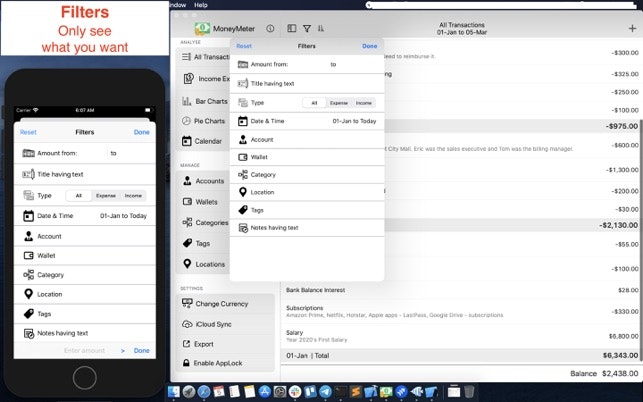Tap Title having text on the phone
Viewport: 643px width, 402px height.
click(85, 174)
